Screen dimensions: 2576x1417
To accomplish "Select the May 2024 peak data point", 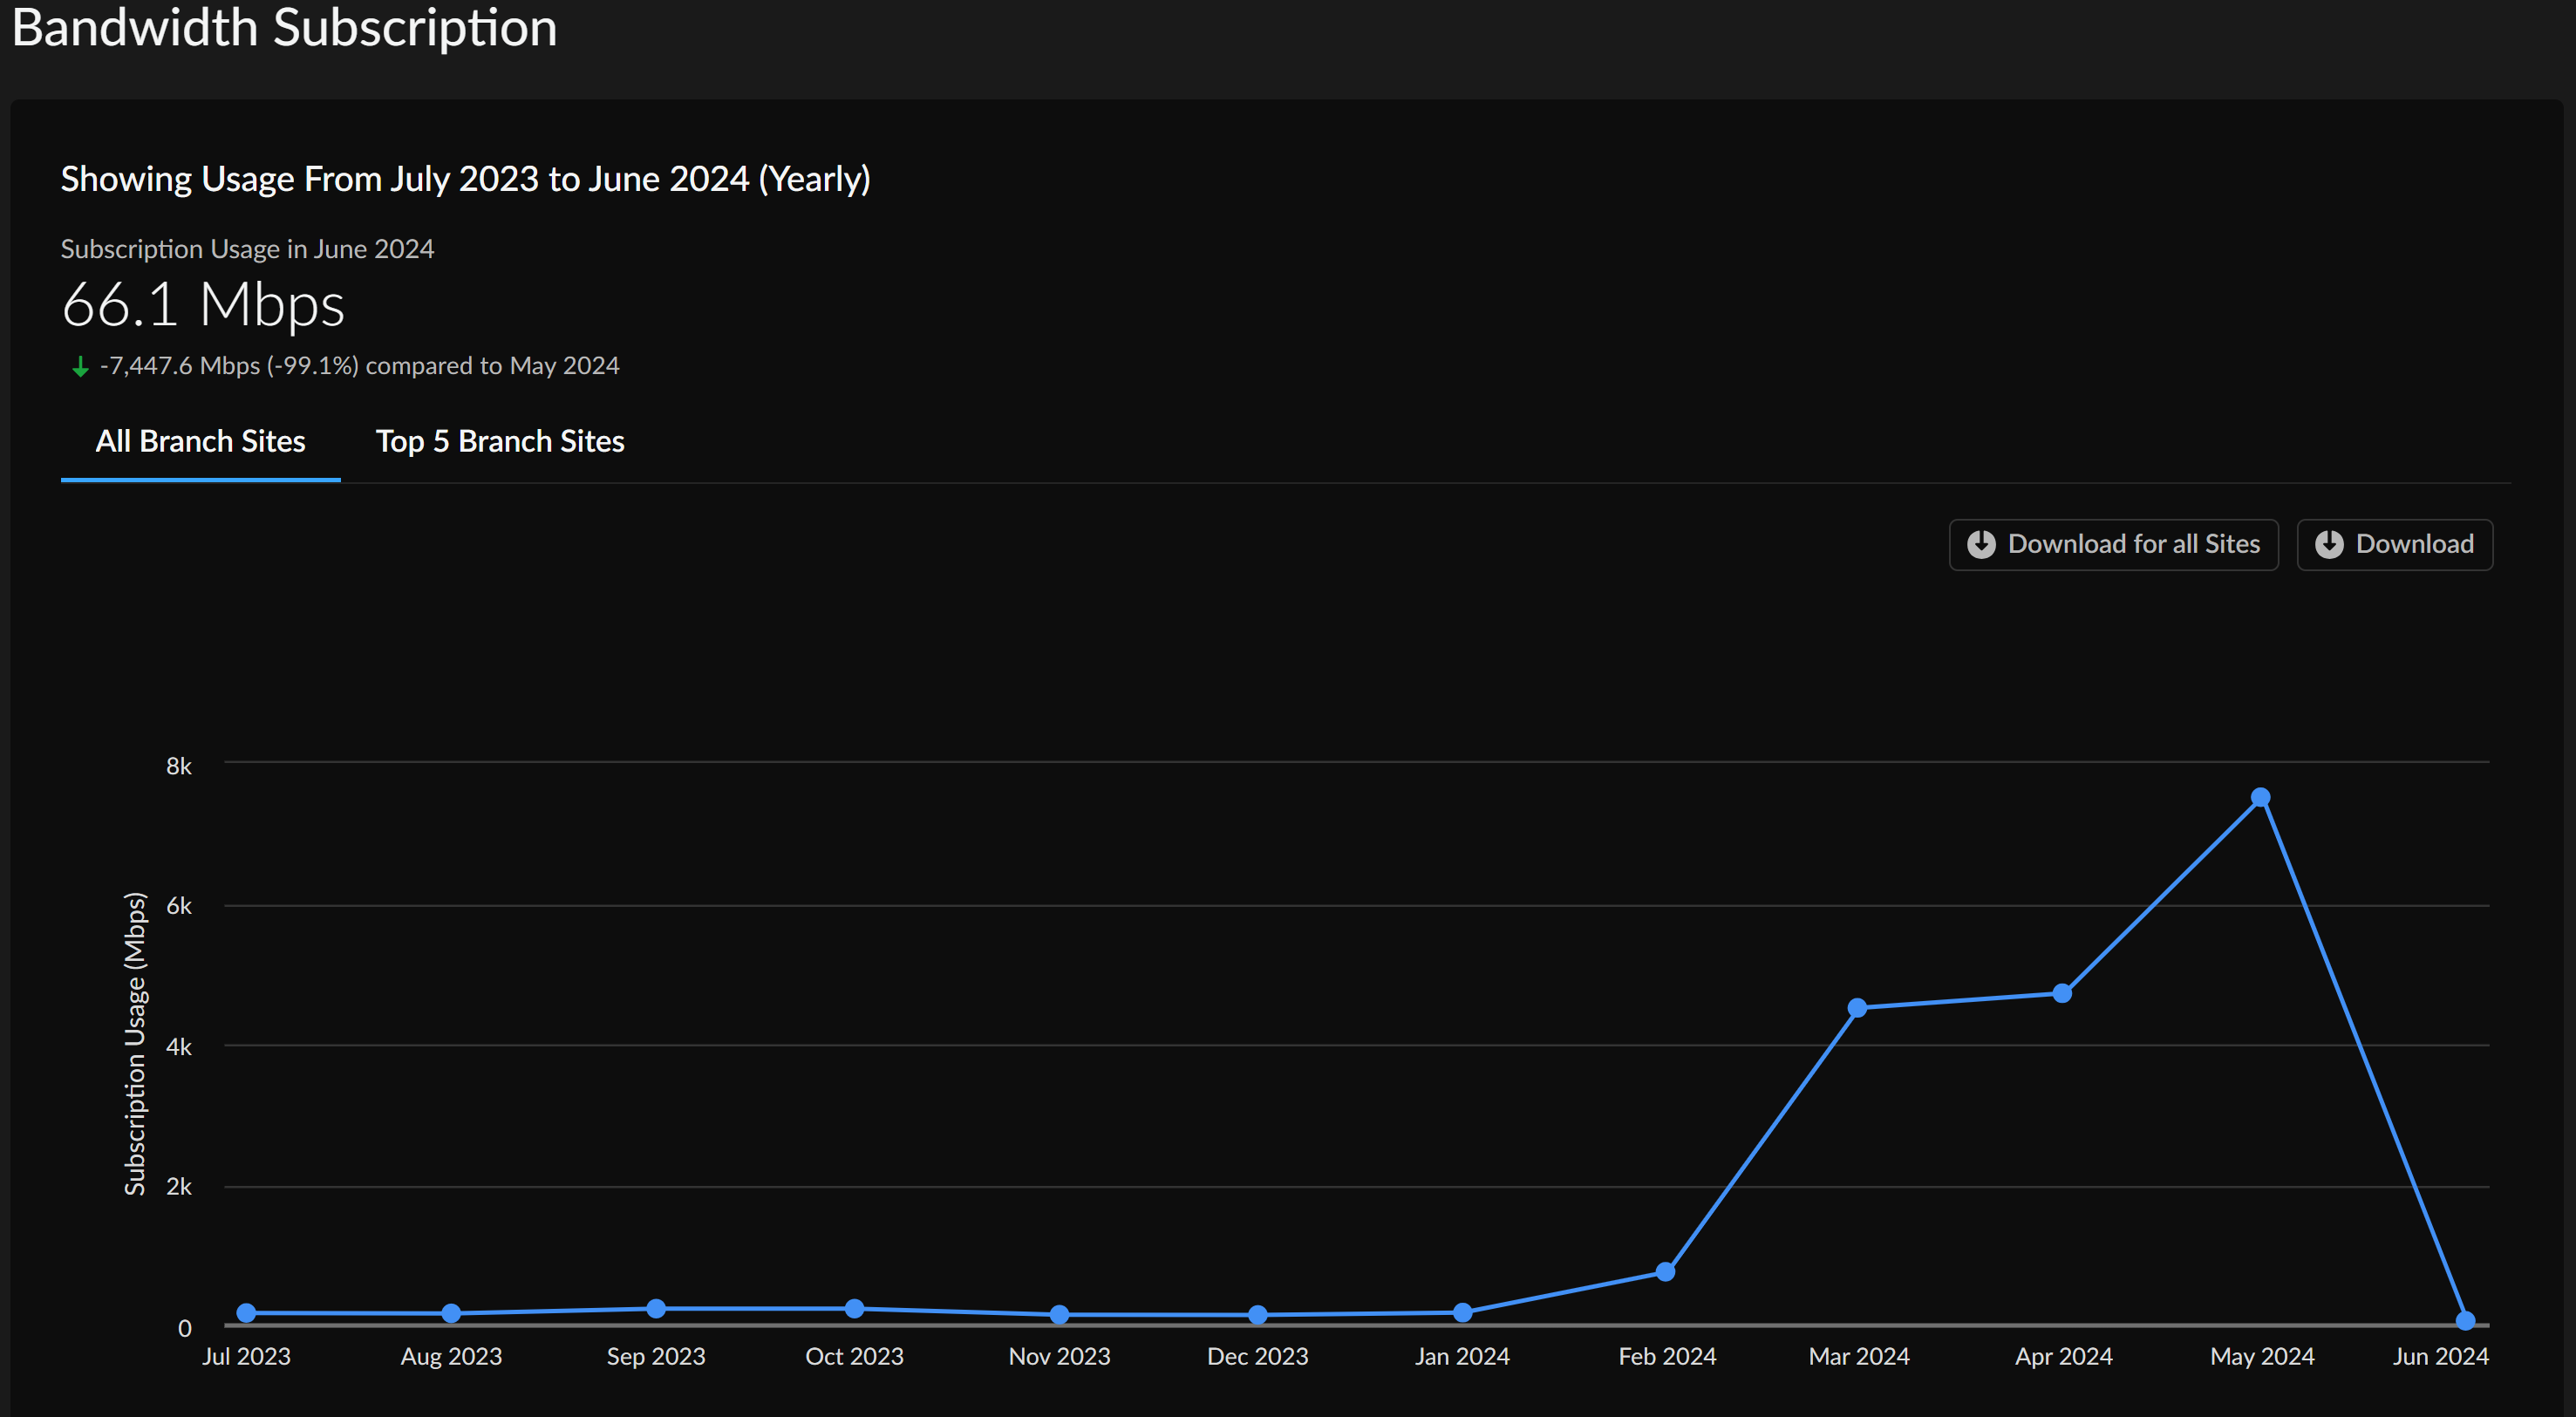I will pyautogui.click(x=2260, y=798).
